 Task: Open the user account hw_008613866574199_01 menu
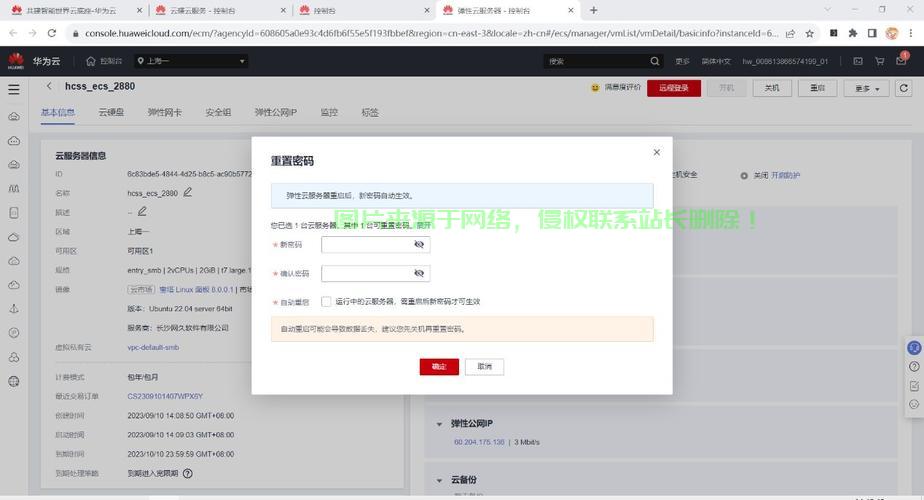785,61
